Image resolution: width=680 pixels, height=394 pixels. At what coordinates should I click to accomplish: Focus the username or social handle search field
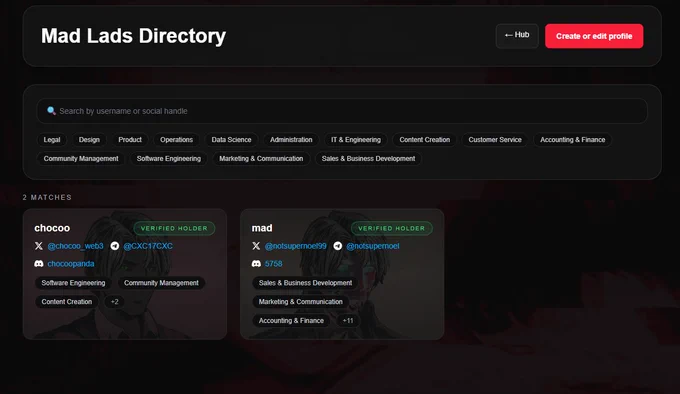coord(342,111)
